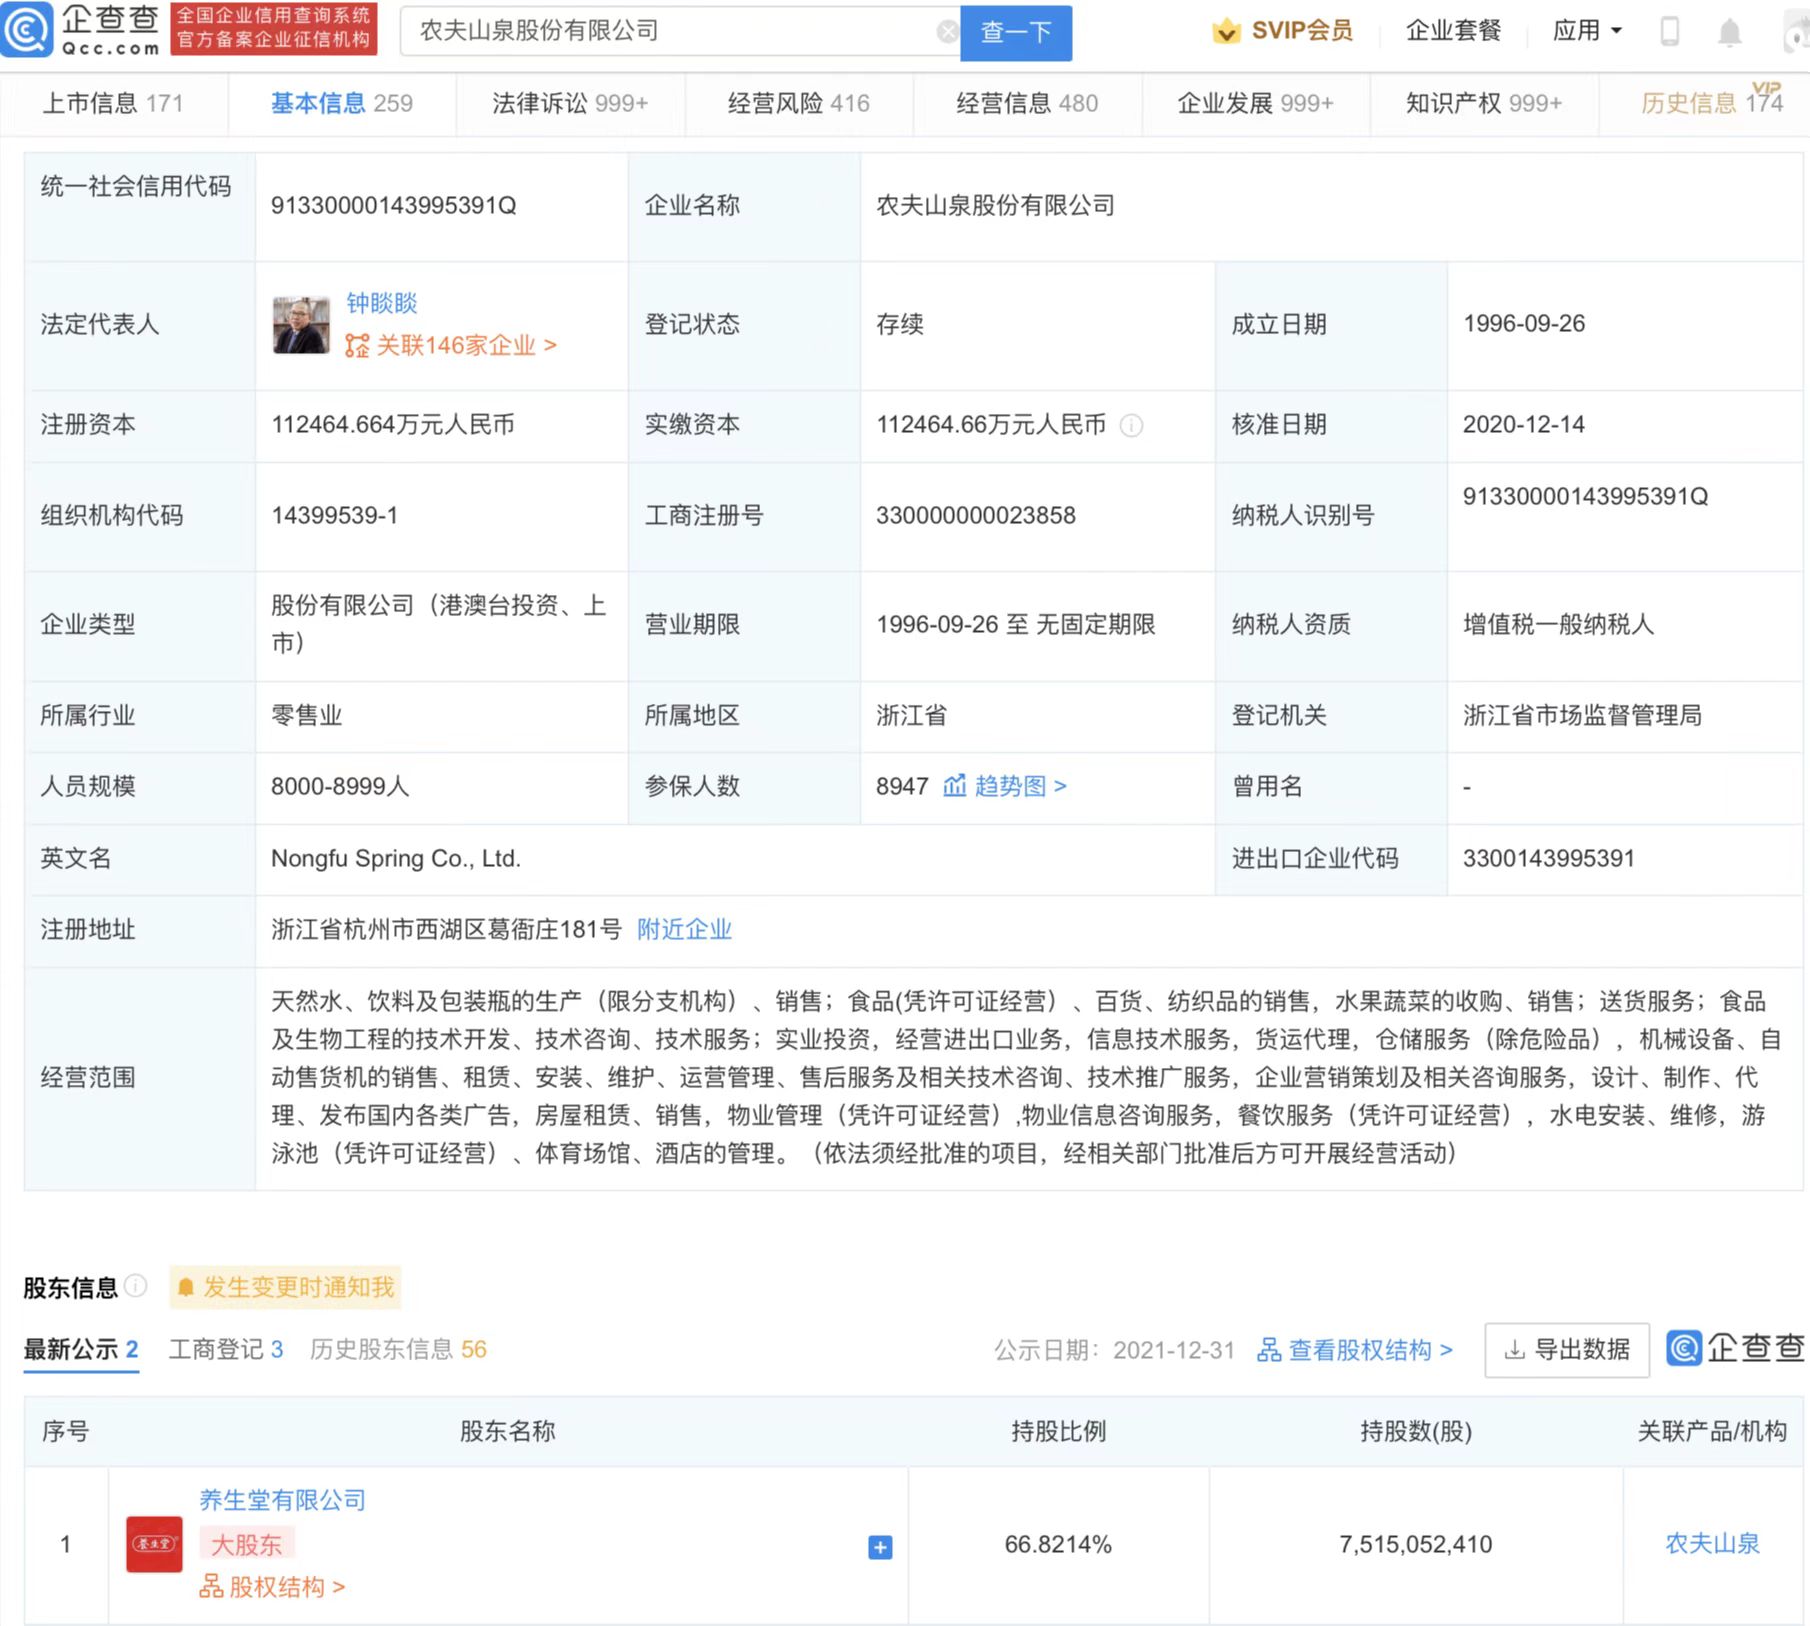
Task: Click the 查一下 search button
Action: click(x=1016, y=33)
